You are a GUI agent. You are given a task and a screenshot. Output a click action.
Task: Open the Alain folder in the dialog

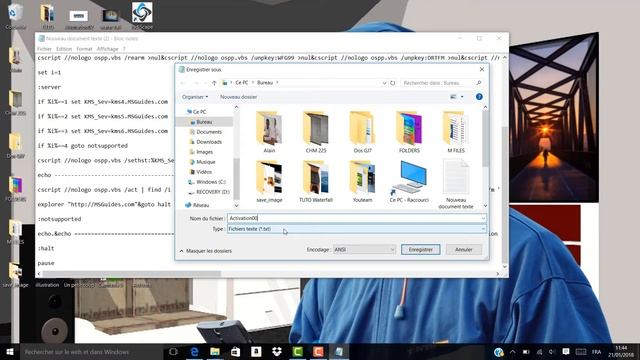tap(269, 131)
